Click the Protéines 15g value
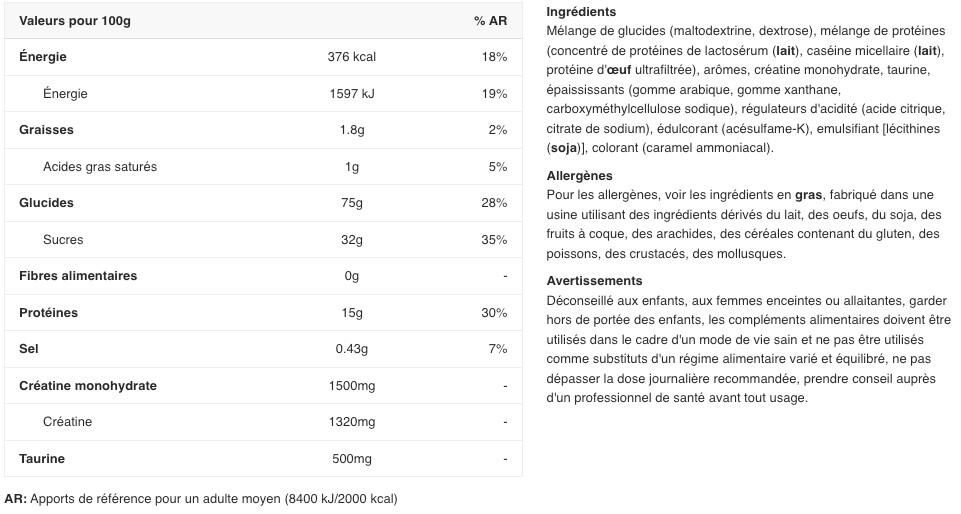961x514 pixels. 351,313
